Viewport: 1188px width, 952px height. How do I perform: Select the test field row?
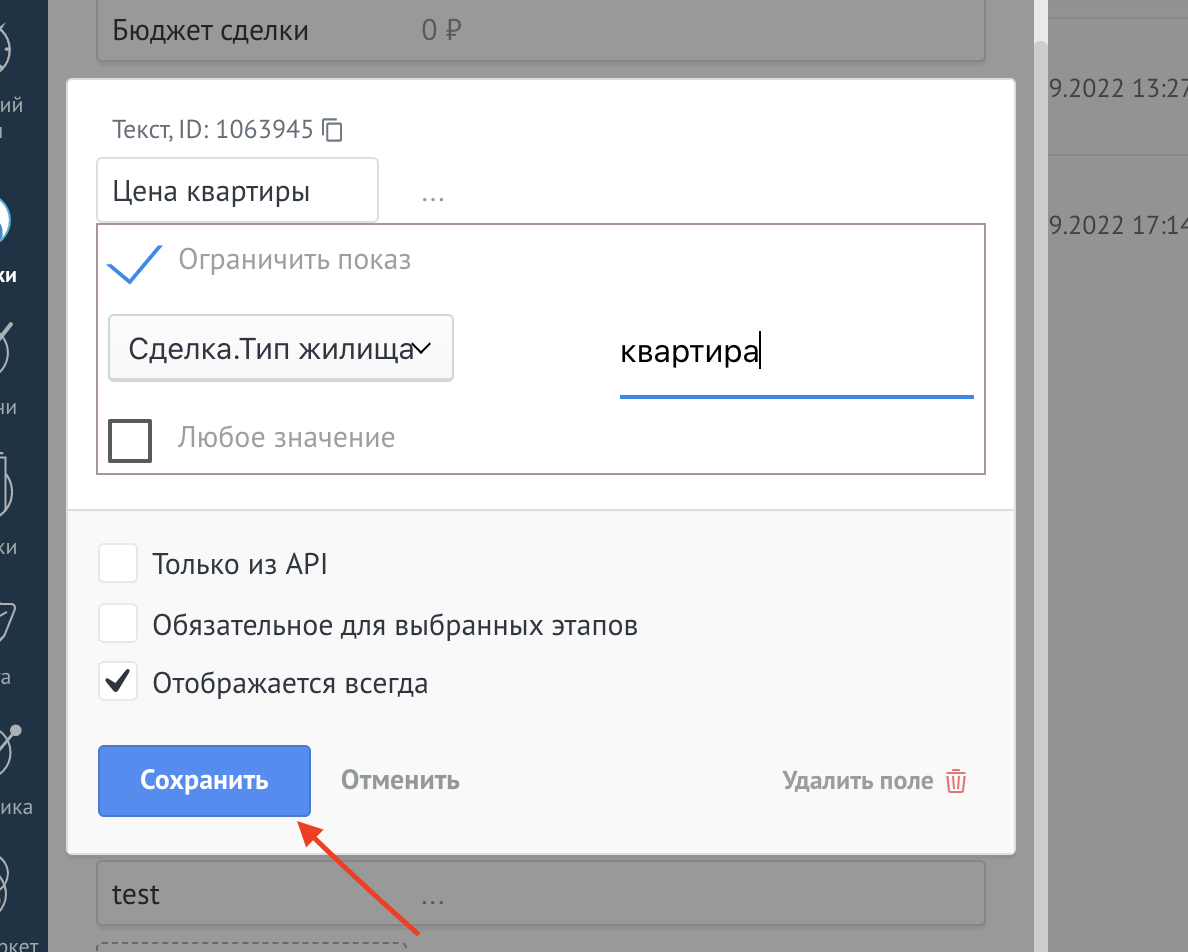point(540,894)
